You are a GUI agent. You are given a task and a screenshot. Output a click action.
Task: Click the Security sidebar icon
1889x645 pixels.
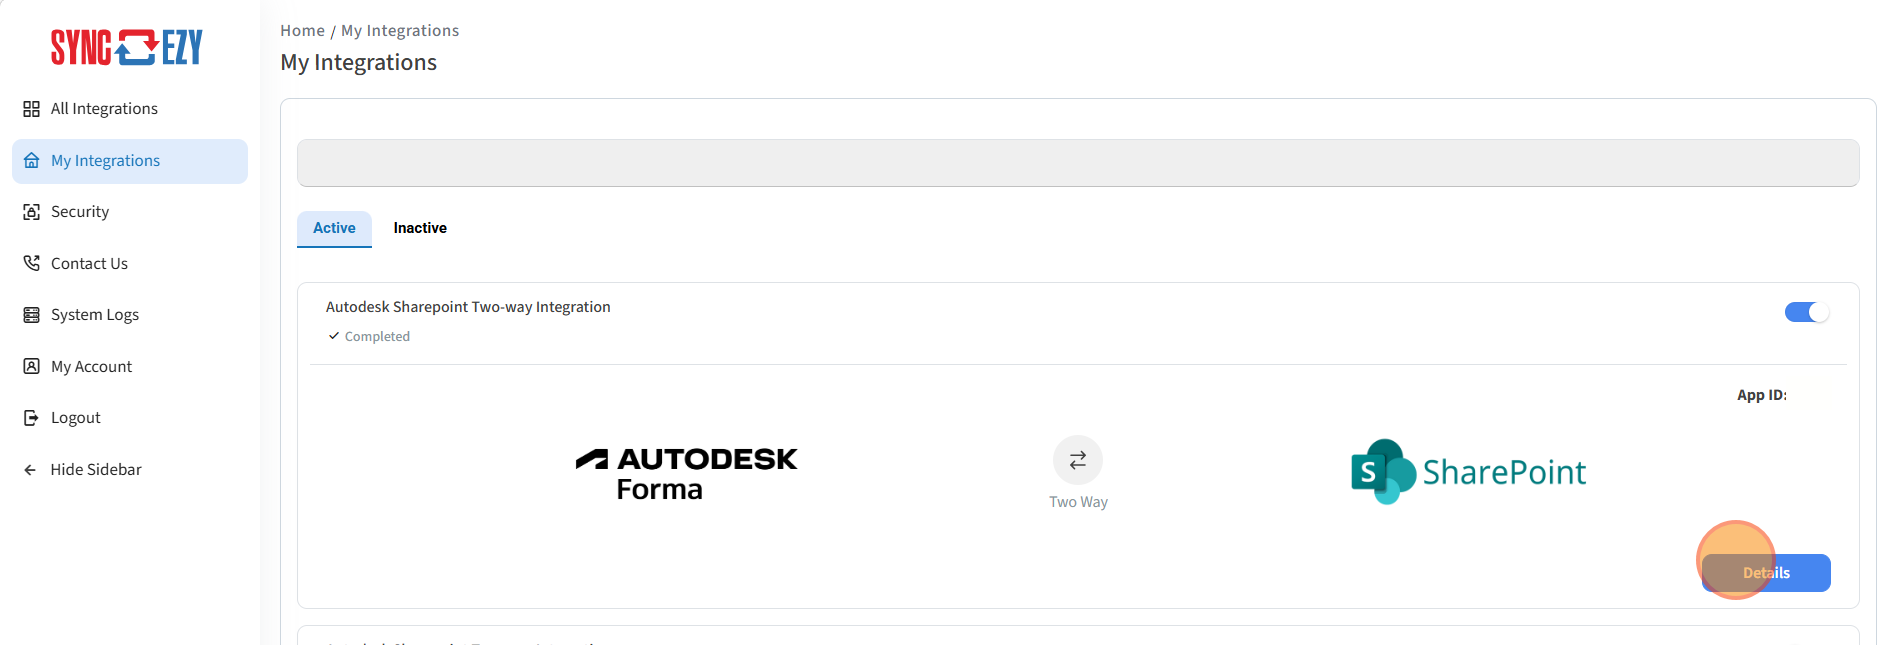coord(32,212)
